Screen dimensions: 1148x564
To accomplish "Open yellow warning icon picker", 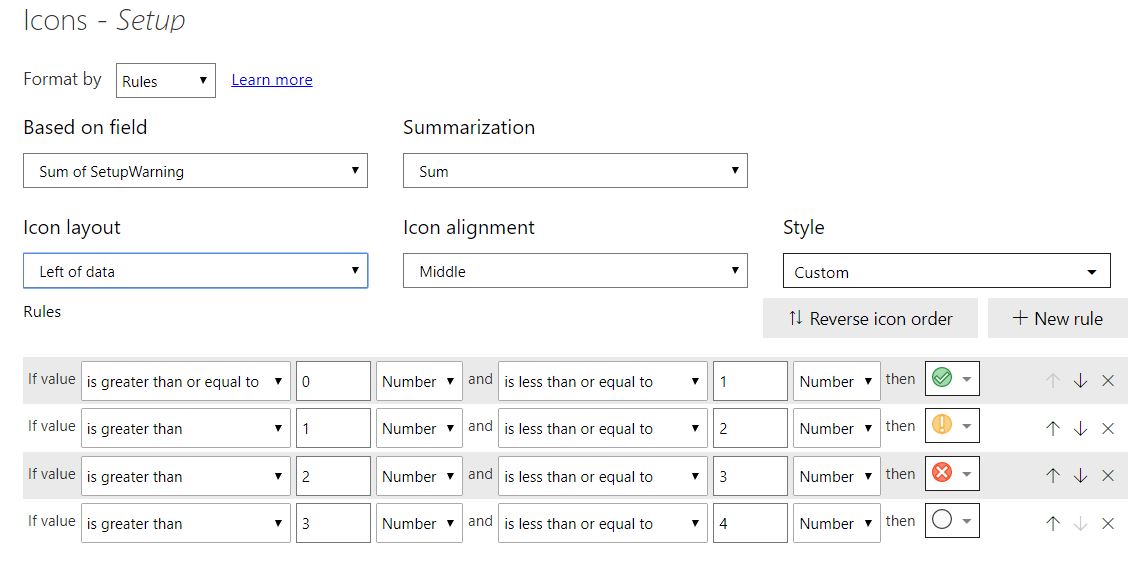I will point(952,426).
